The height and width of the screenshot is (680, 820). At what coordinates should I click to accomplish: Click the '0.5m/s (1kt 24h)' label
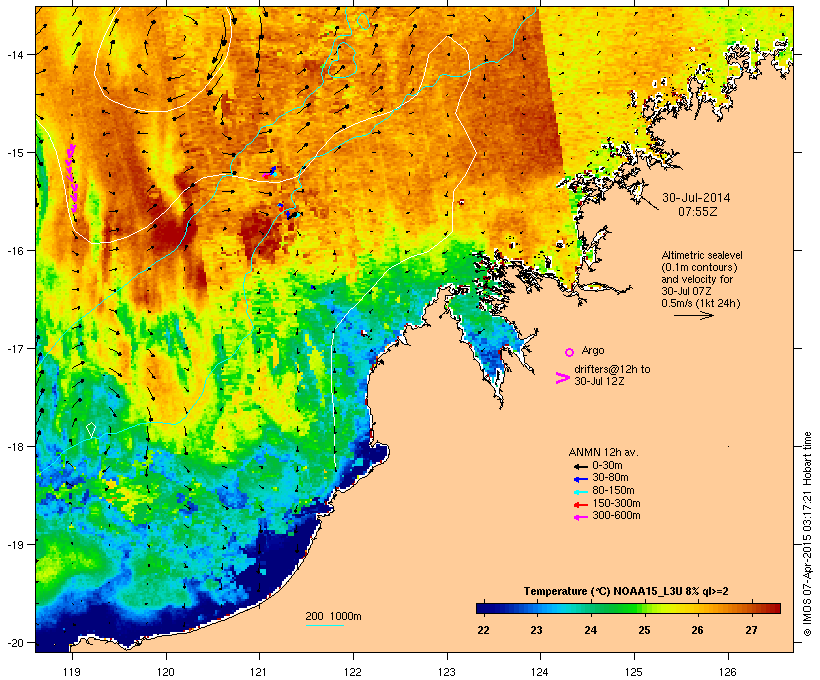click(701, 303)
